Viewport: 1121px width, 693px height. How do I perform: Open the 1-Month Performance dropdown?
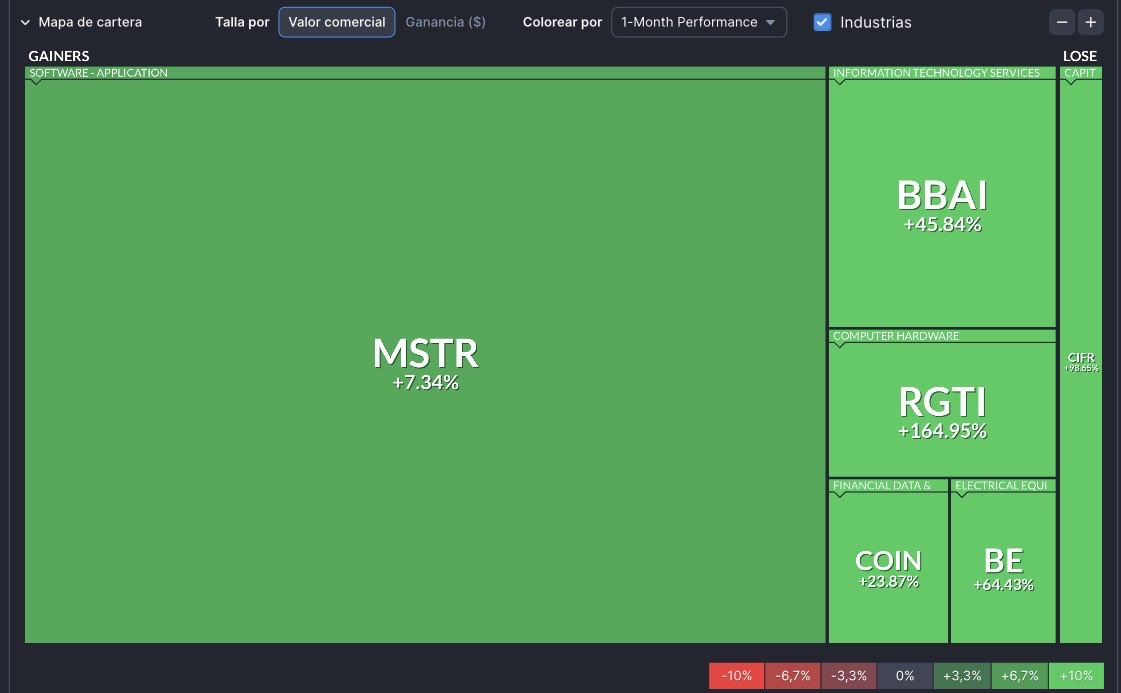coord(698,22)
